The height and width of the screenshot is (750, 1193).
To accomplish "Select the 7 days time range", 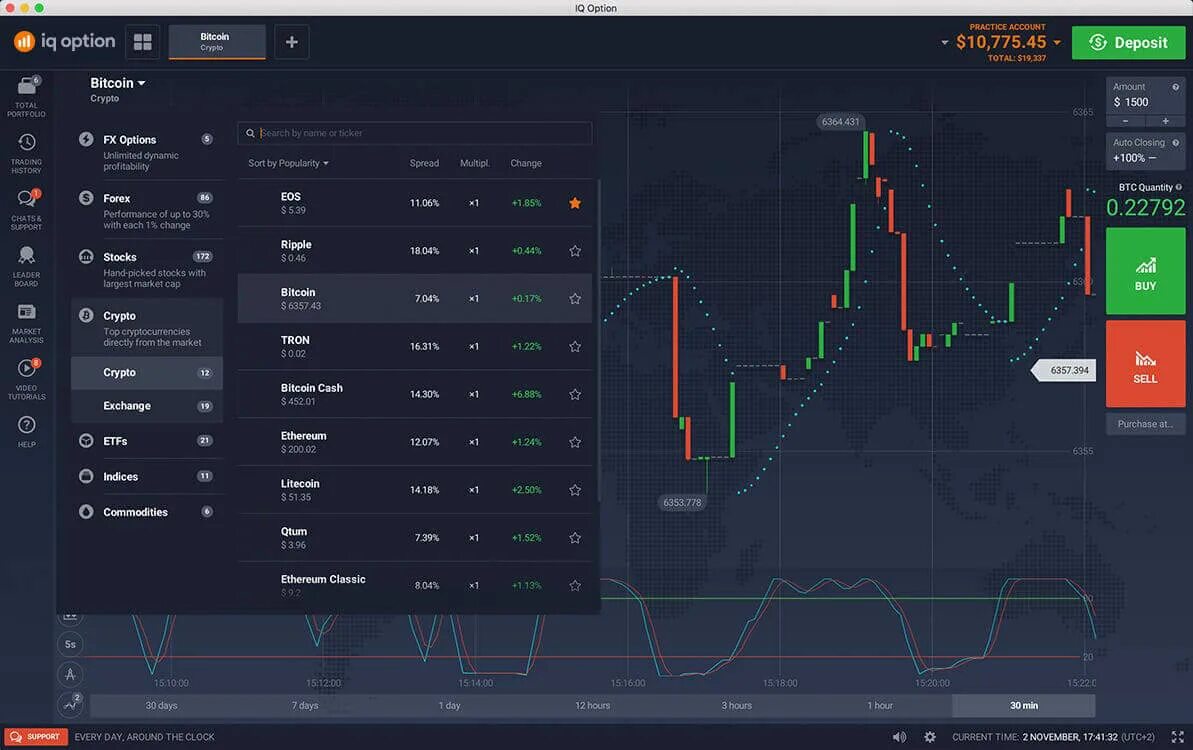I will pos(305,706).
